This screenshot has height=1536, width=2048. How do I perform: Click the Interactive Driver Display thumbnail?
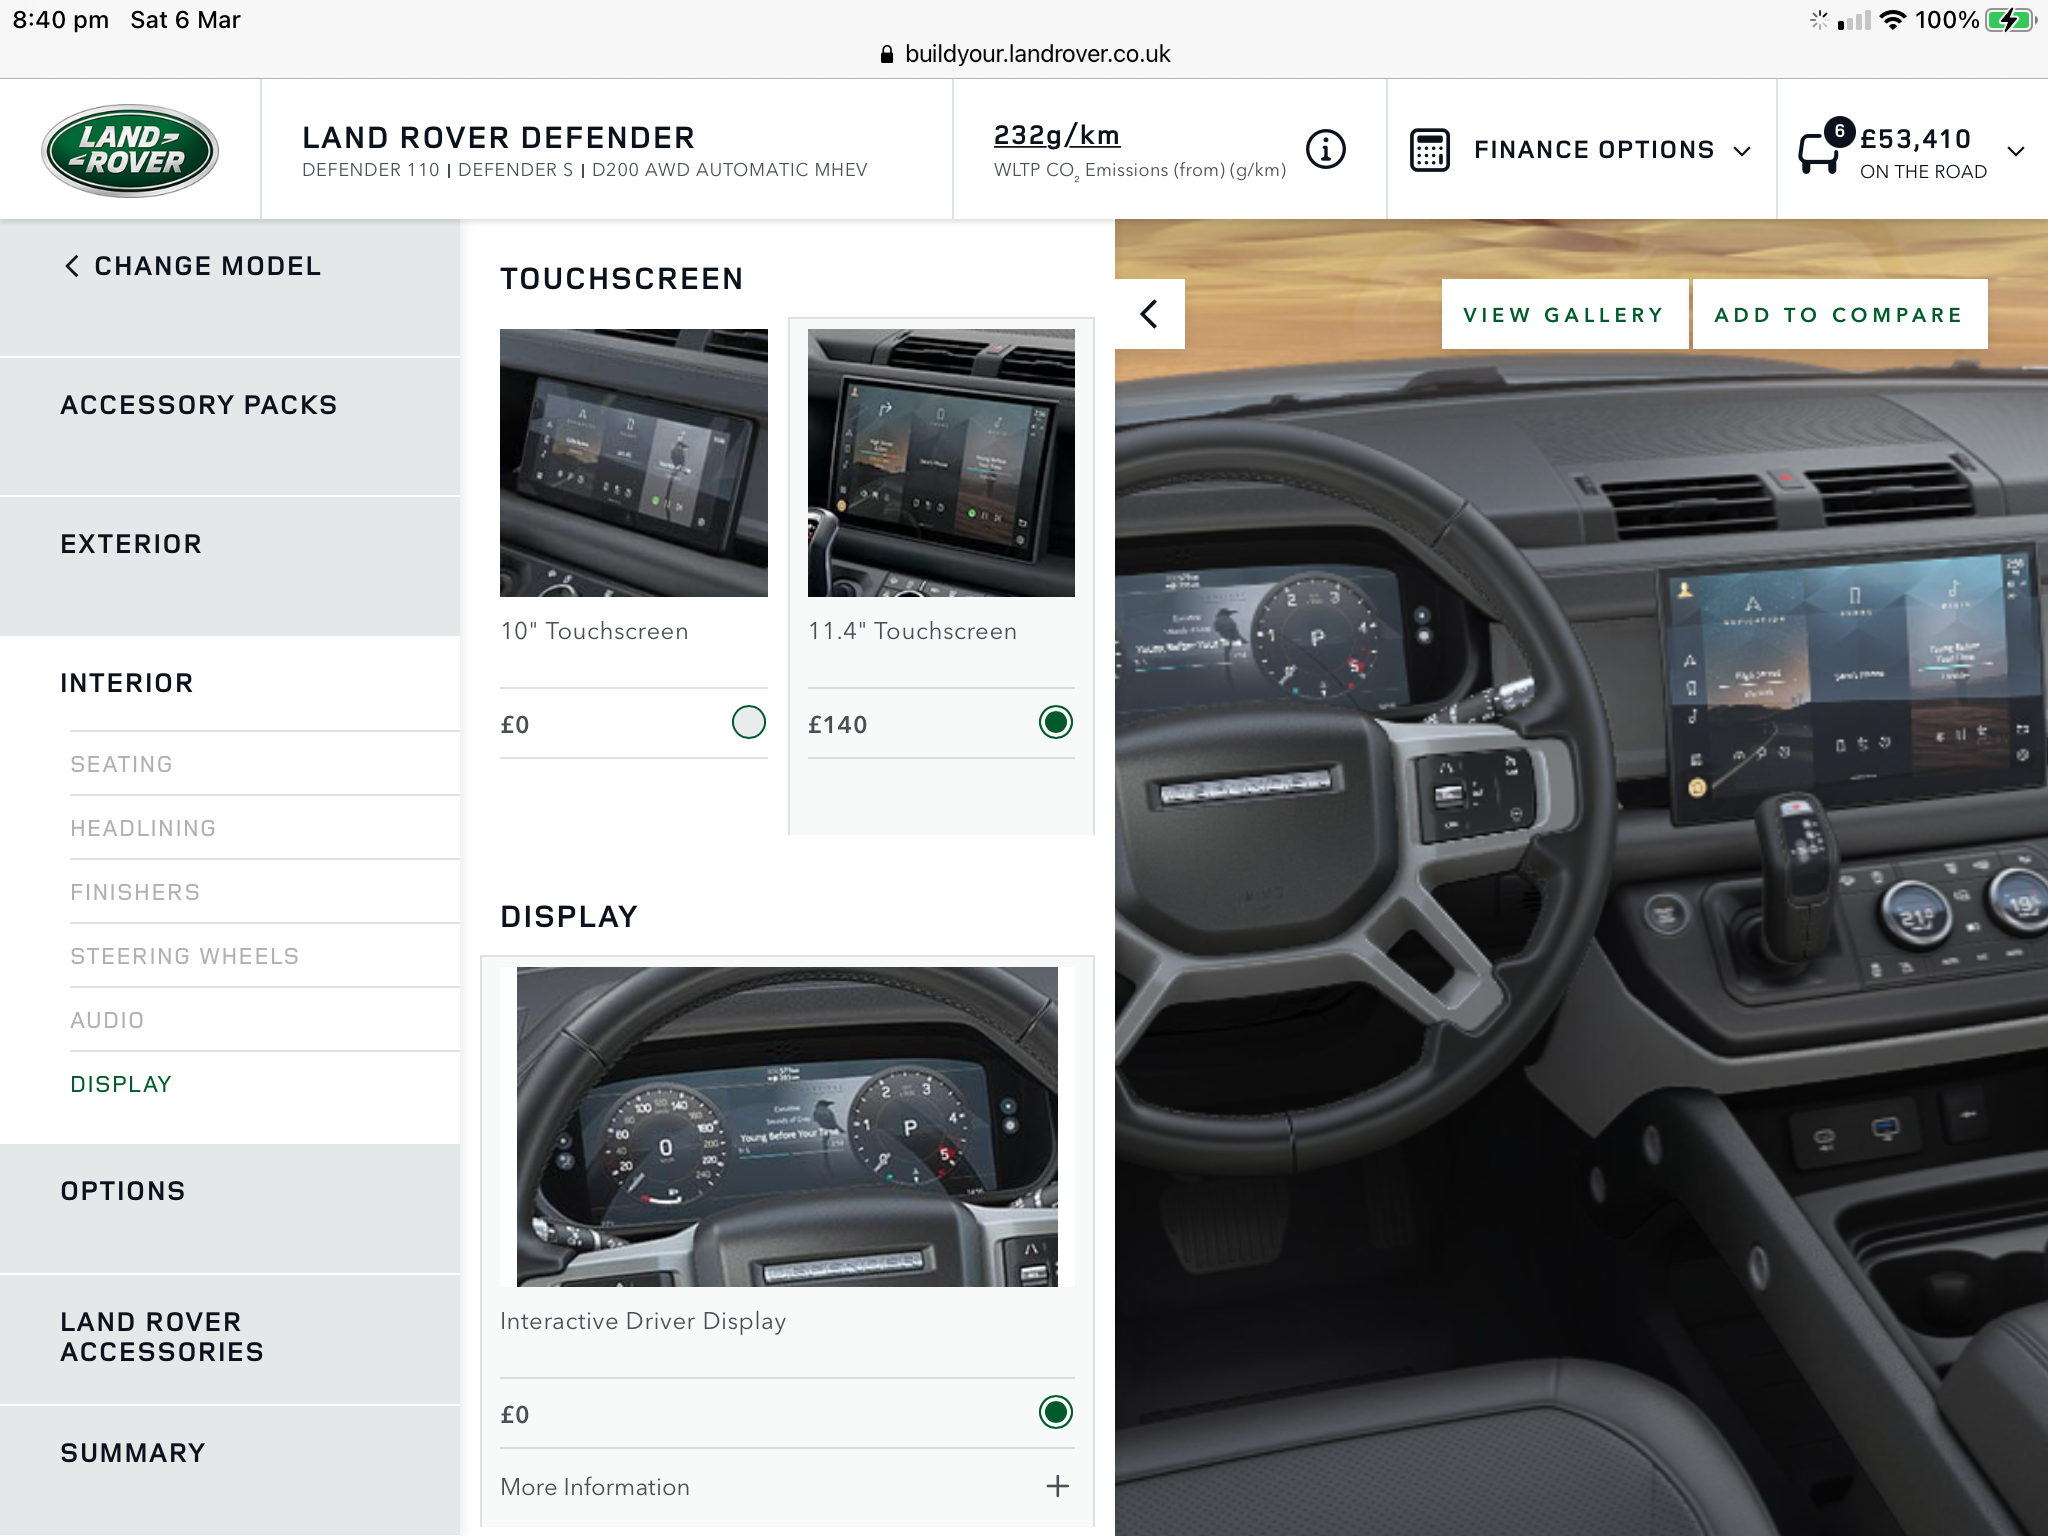[787, 1127]
